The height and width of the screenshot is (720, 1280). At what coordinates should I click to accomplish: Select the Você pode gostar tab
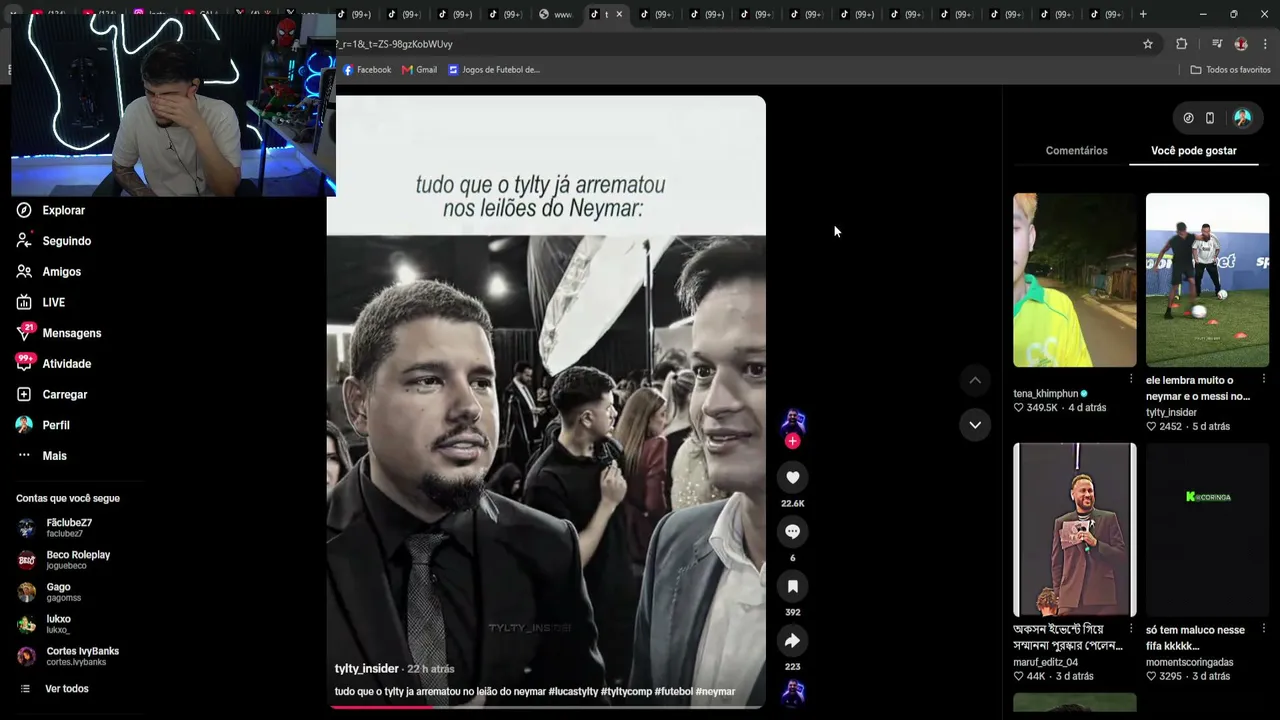coord(1194,151)
